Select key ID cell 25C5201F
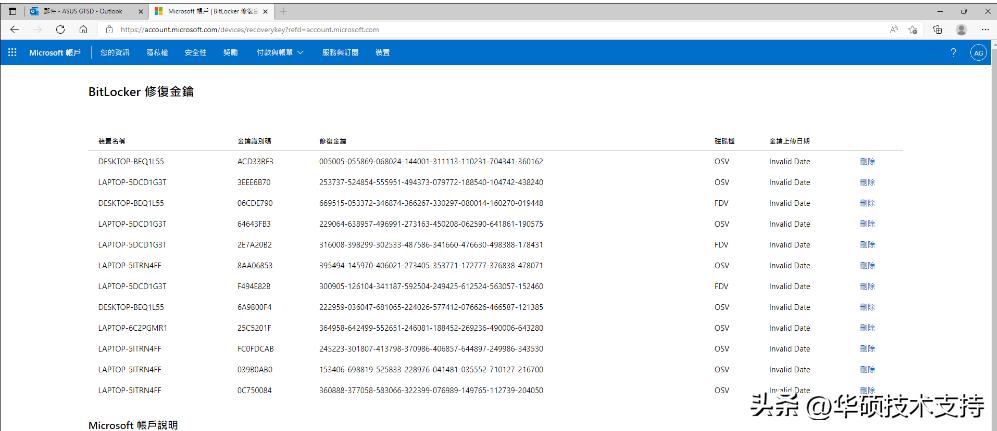The height and width of the screenshot is (431, 997). point(254,328)
